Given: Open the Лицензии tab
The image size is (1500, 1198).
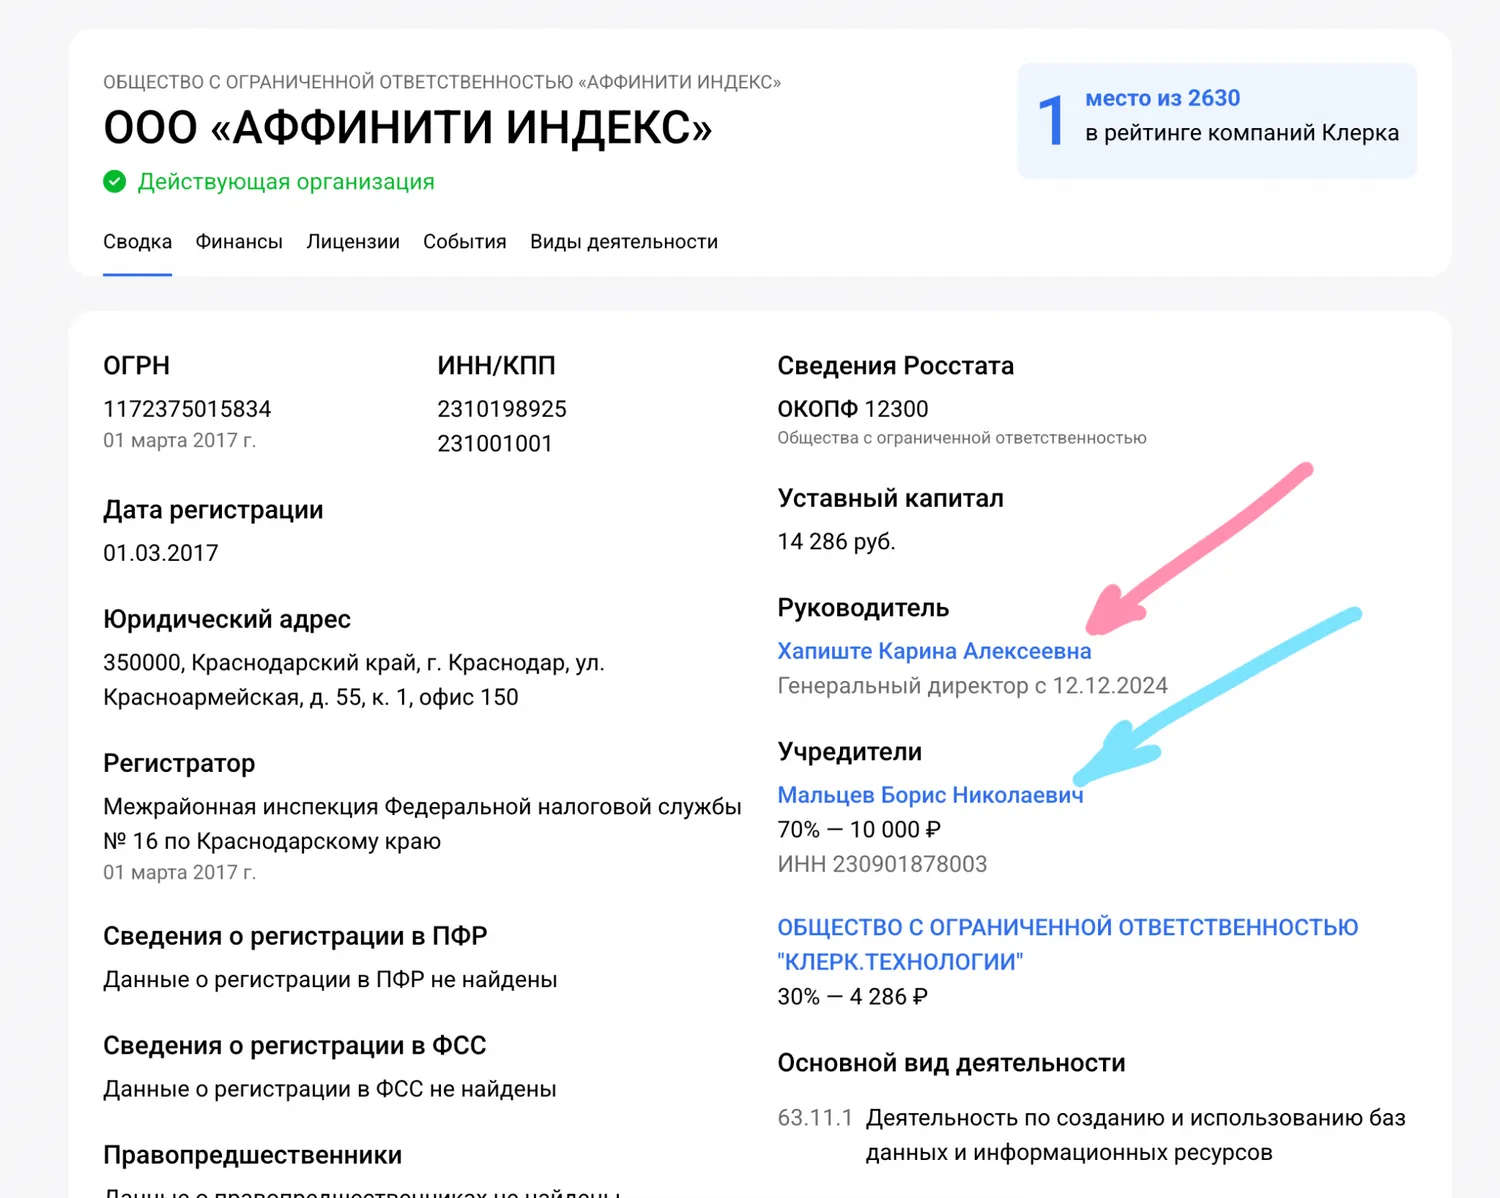Looking at the screenshot, I should click(353, 242).
